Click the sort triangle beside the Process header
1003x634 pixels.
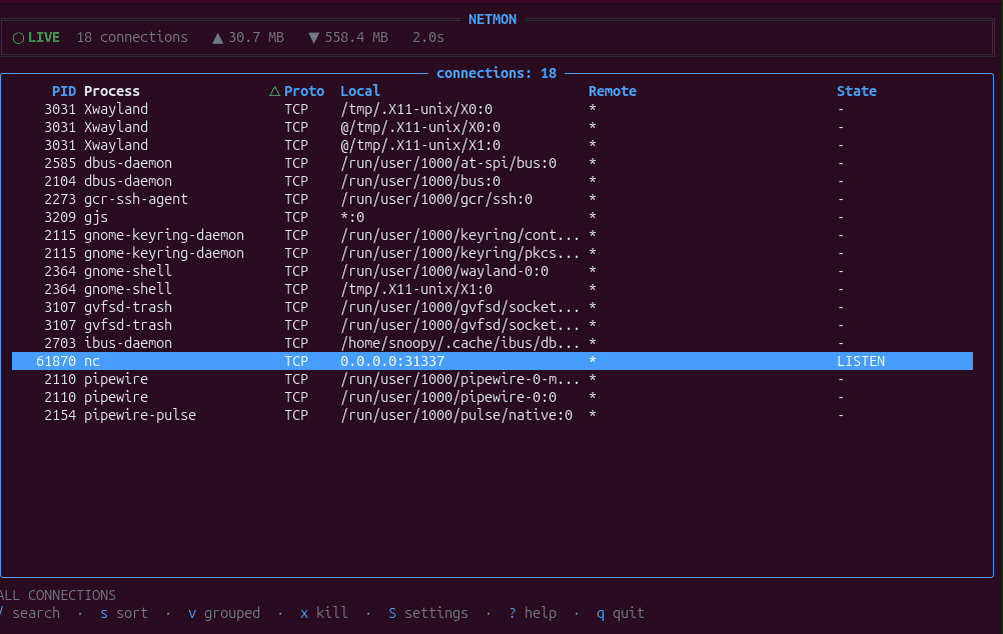pyautogui.click(x=274, y=91)
